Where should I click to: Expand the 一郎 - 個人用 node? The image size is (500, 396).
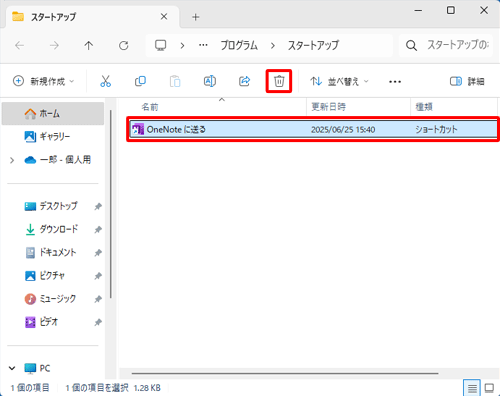[12, 160]
